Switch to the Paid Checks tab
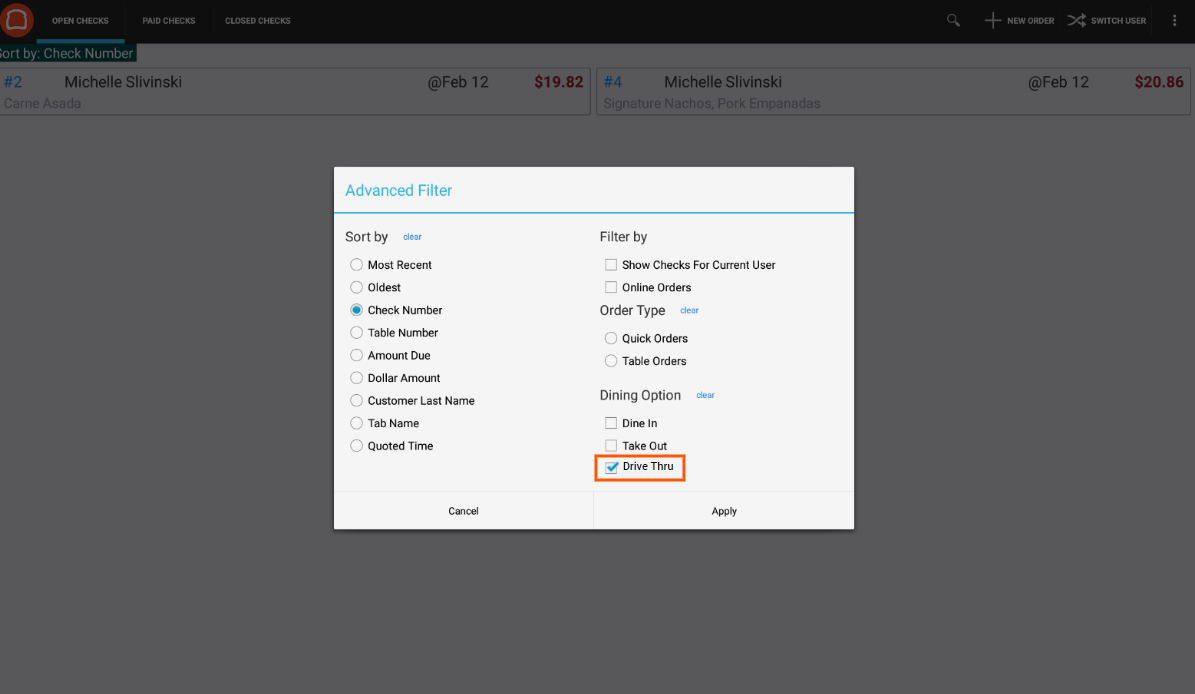Viewport: 1195px width, 694px height. pyautogui.click(x=169, y=21)
